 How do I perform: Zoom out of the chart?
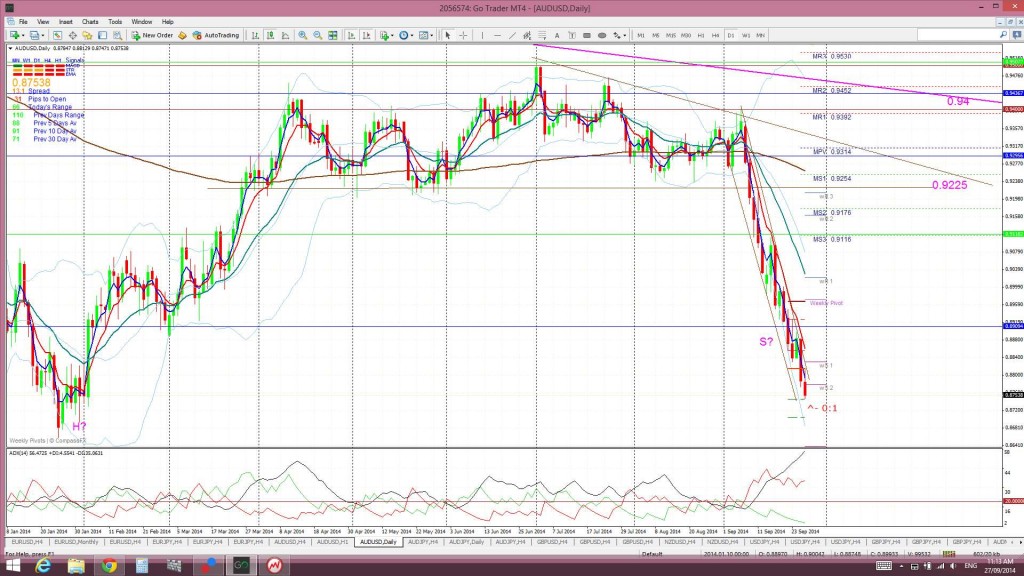pyautogui.click(x=317, y=35)
